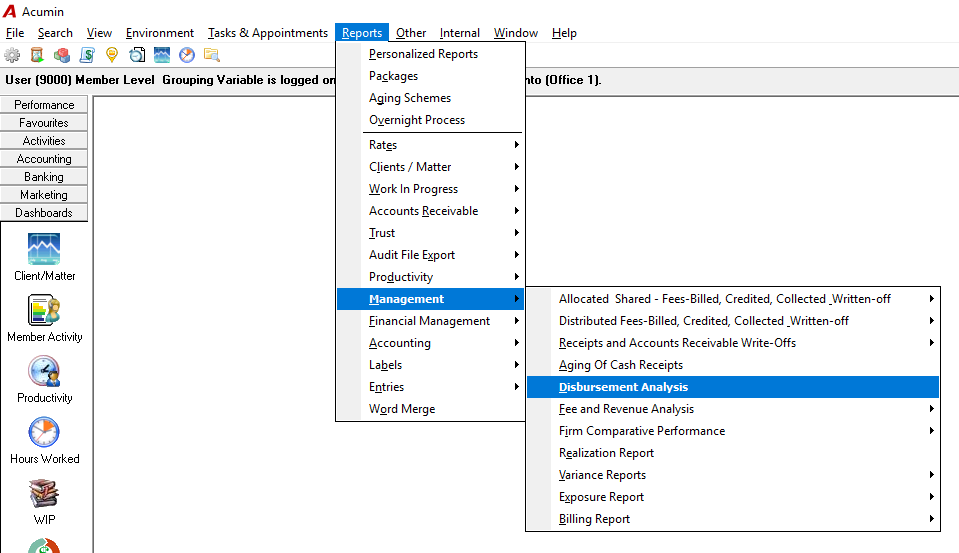The height and width of the screenshot is (553, 959).
Task: Open the Other menu
Action: coord(411,33)
